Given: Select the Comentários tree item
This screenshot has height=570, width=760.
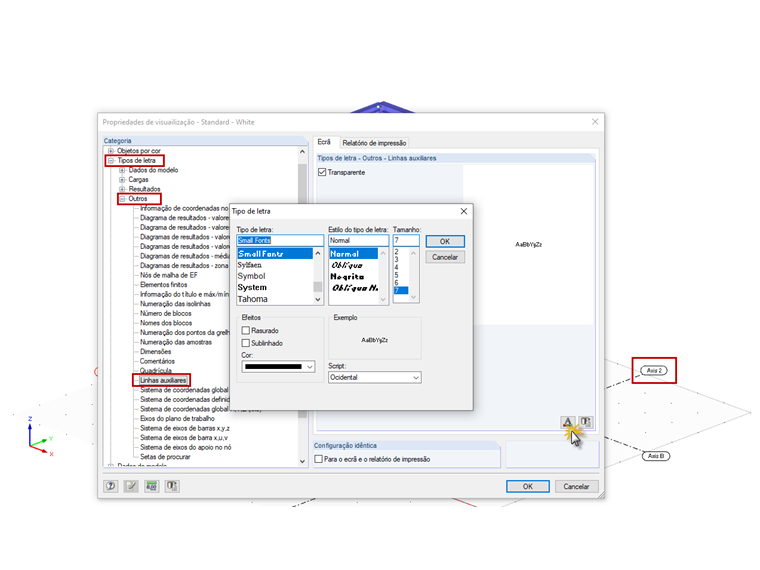Looking at the screenshot, I should (157, 361).
